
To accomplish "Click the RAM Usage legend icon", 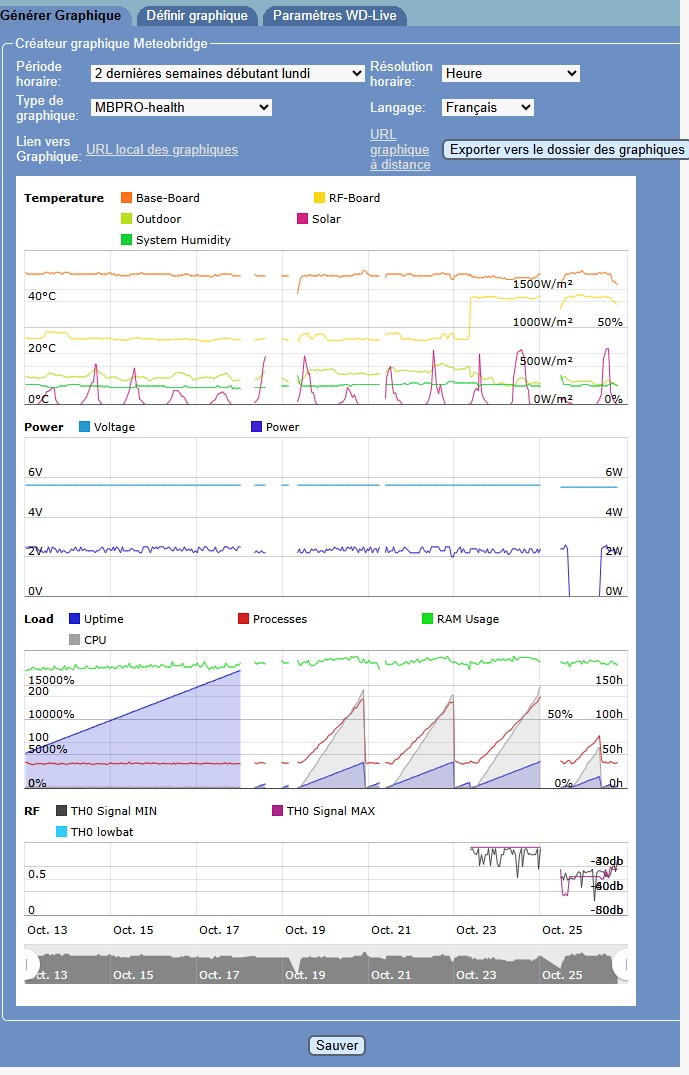I will (428, 619).
